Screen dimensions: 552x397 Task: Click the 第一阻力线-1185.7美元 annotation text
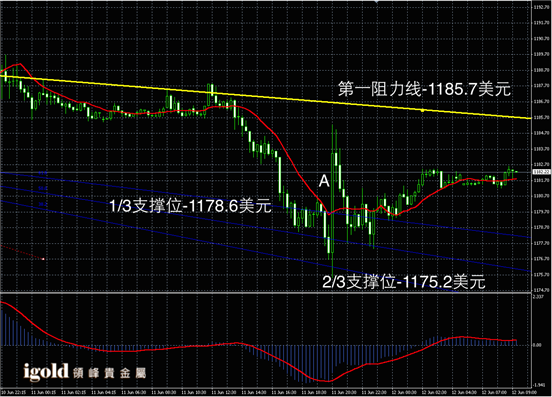[x=424, y=89]
